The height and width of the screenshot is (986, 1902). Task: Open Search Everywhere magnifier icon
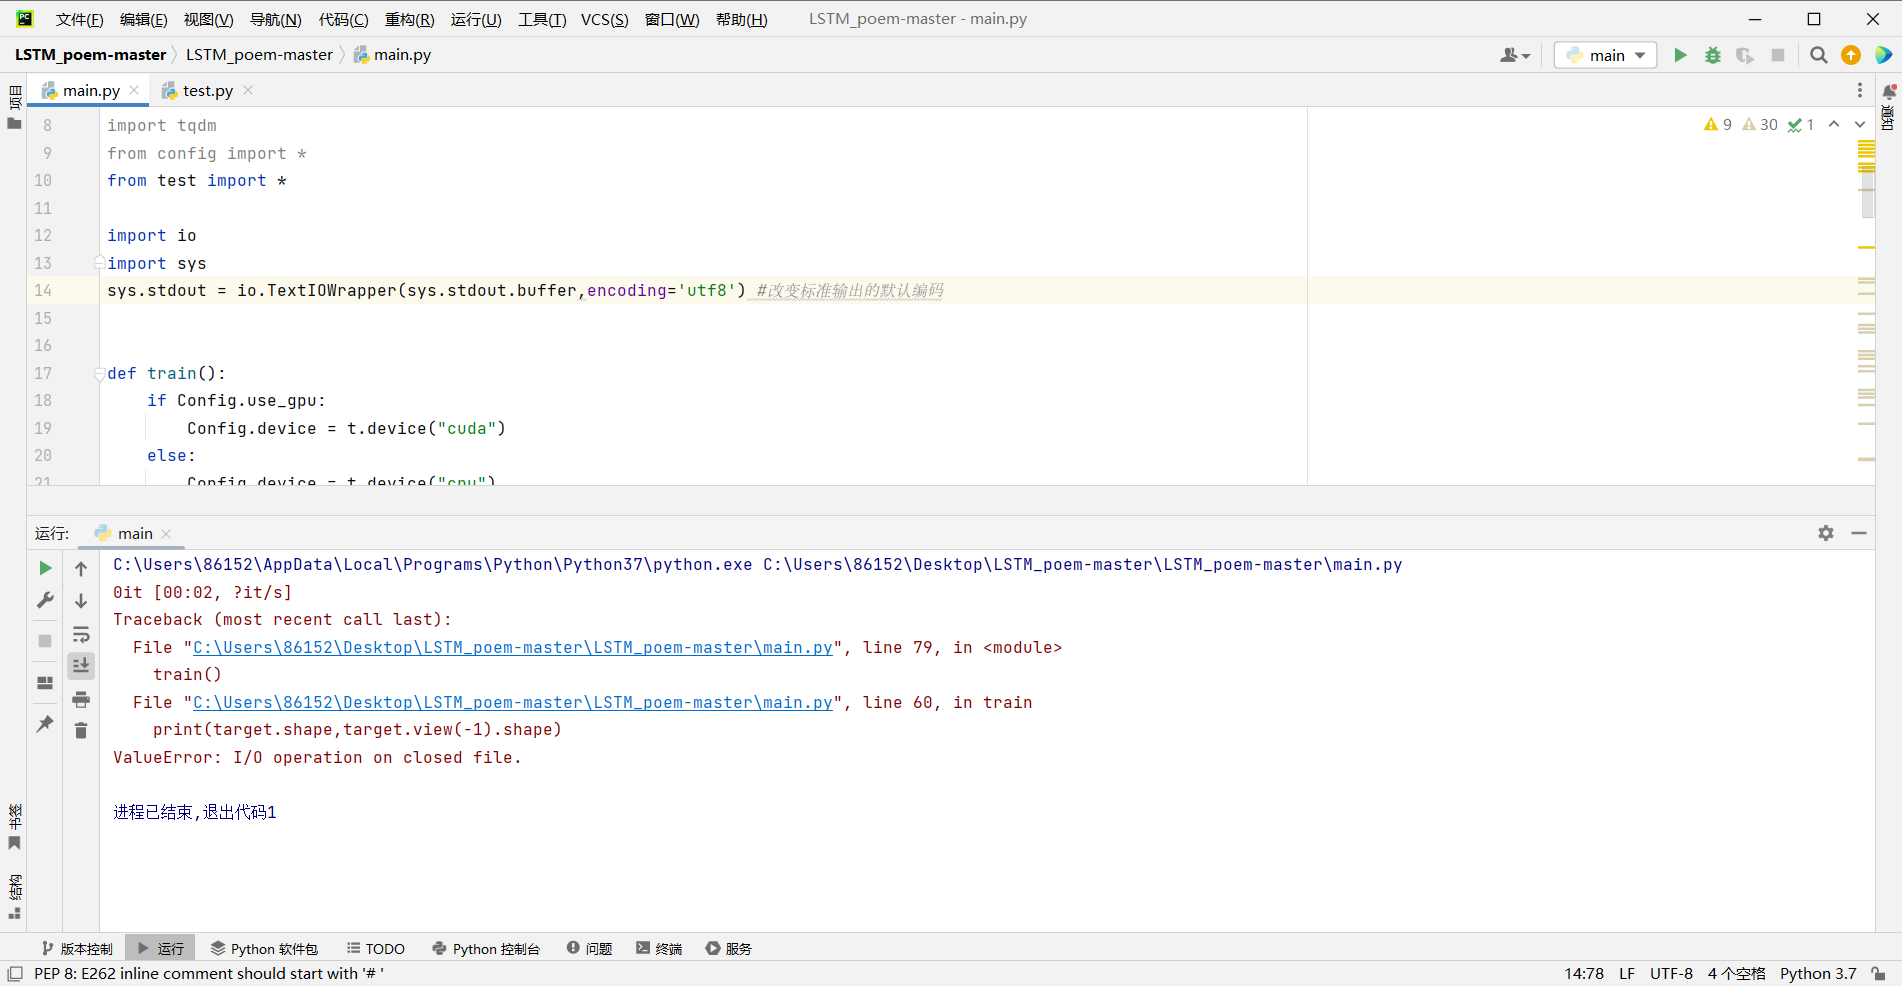(x=1819, y=55)
